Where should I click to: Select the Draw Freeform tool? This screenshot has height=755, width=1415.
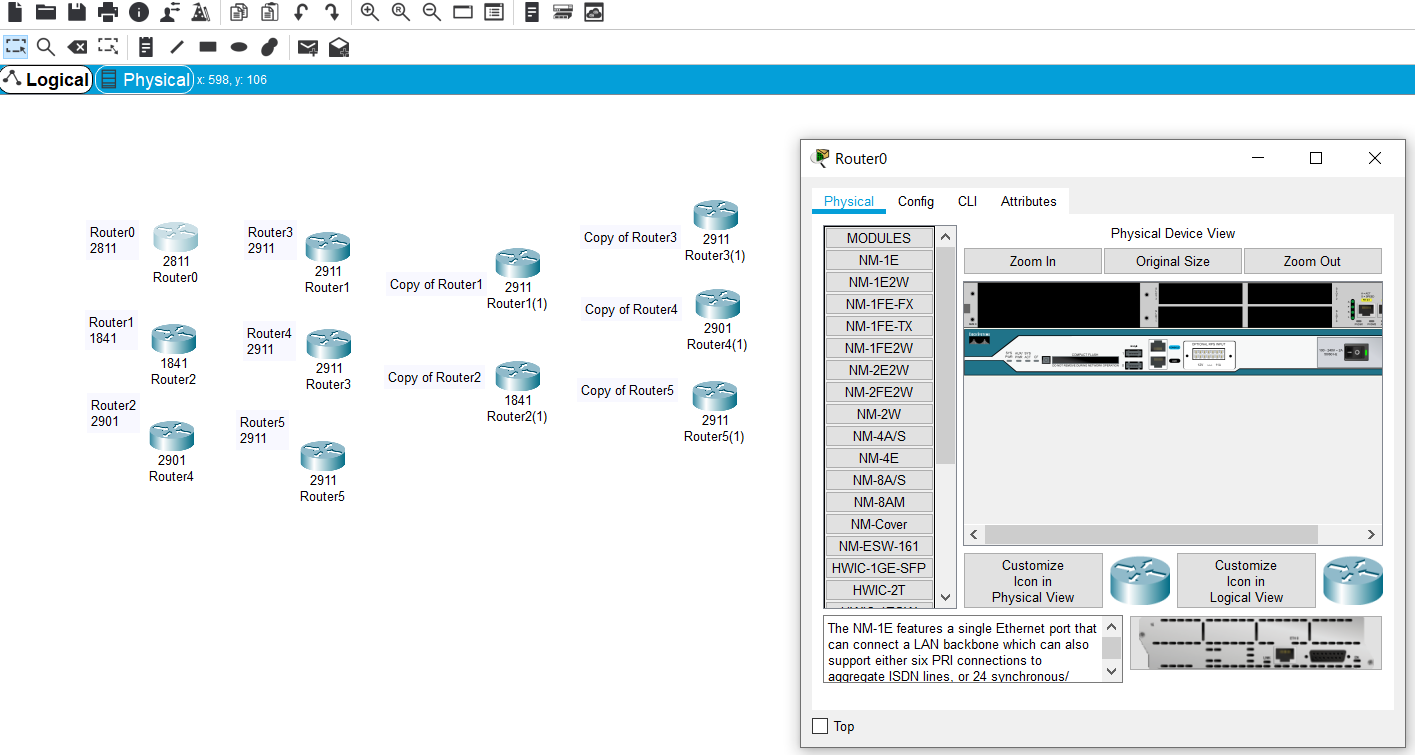270,46
